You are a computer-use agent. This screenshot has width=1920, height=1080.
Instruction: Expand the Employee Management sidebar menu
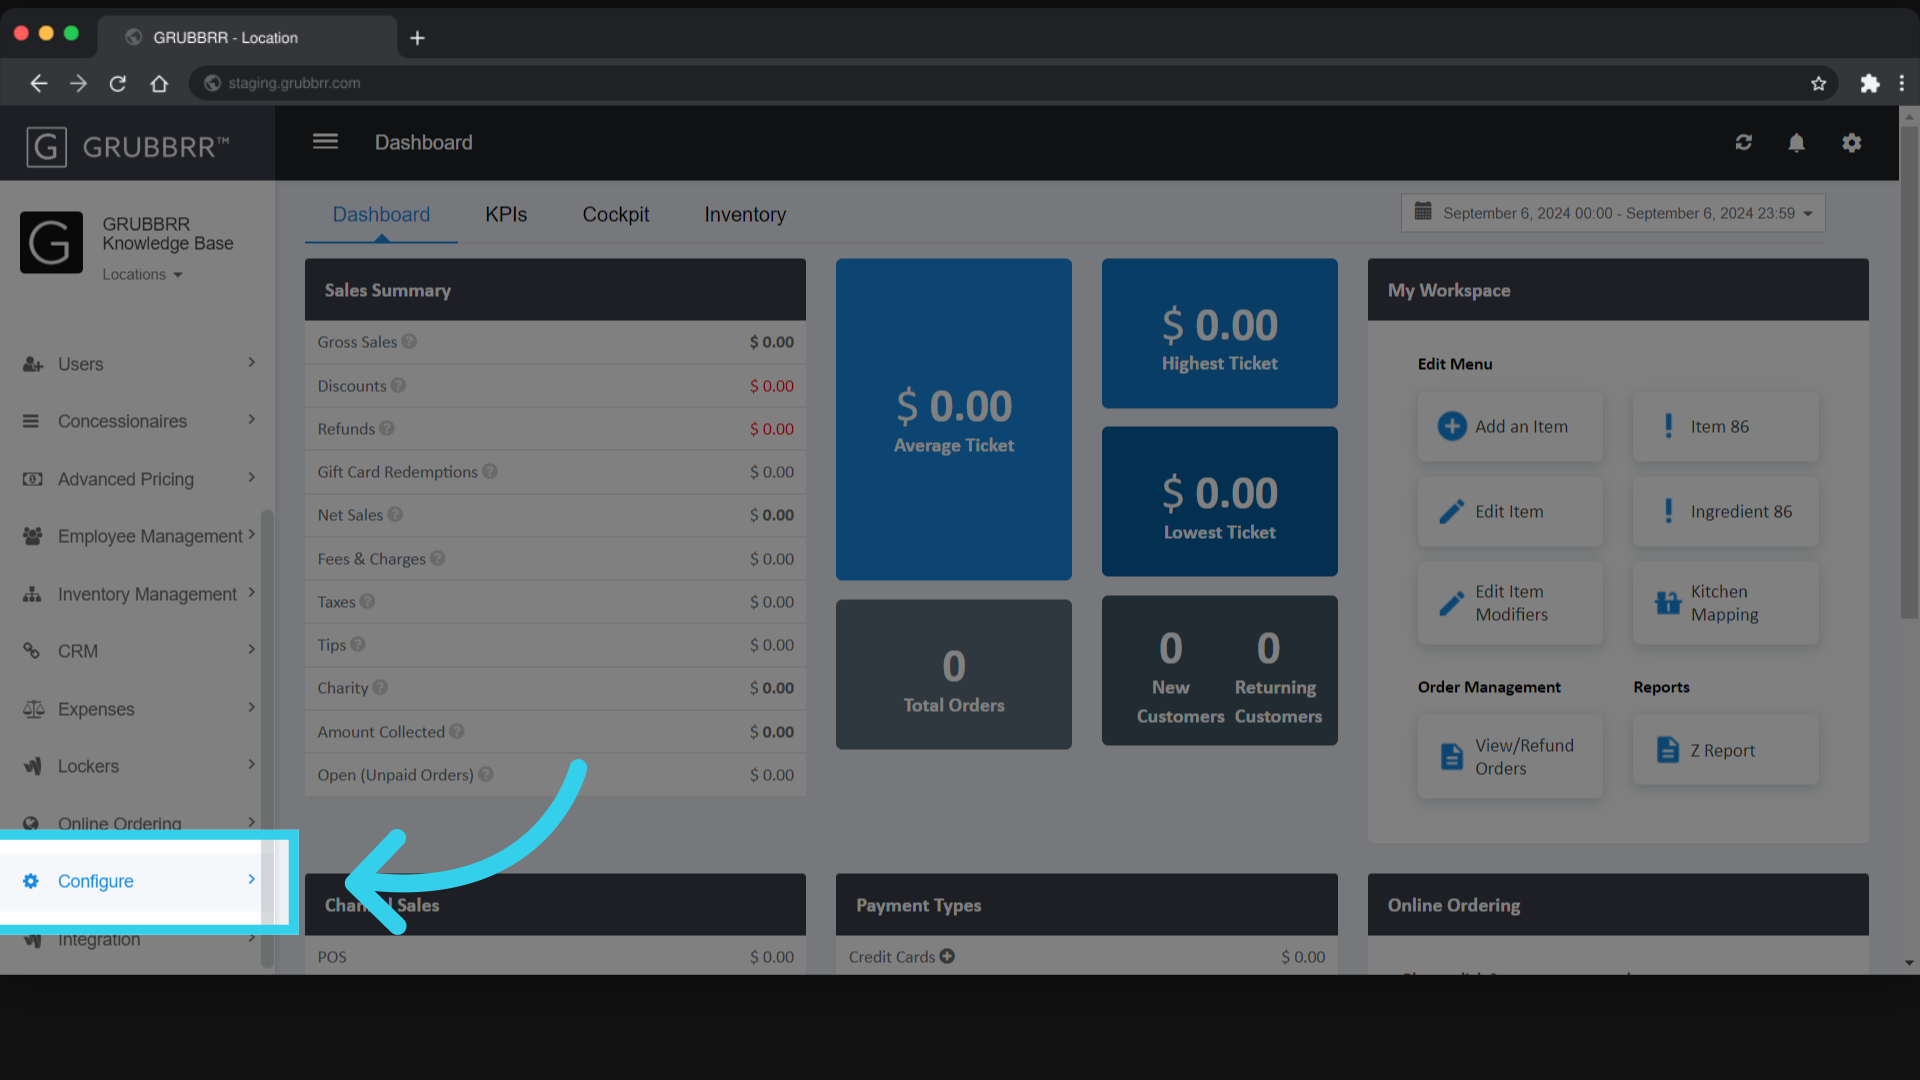[x=138, y=536]
